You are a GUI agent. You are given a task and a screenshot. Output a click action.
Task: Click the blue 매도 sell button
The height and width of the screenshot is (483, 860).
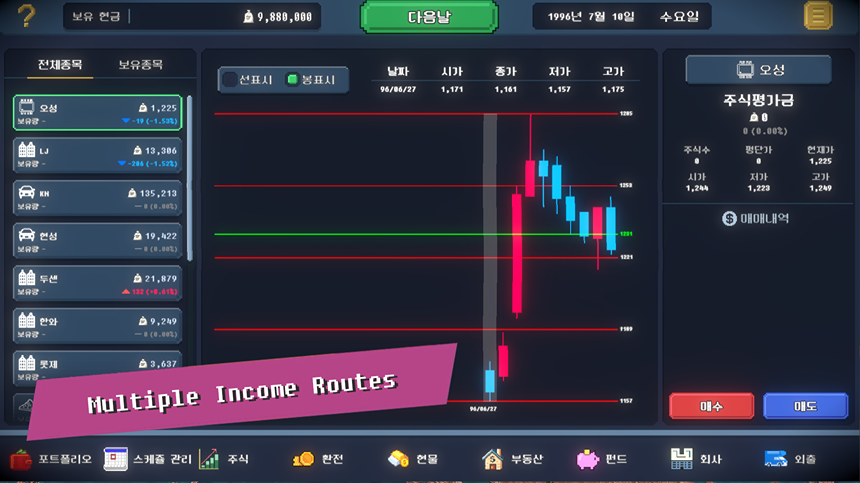click(805, 406)
